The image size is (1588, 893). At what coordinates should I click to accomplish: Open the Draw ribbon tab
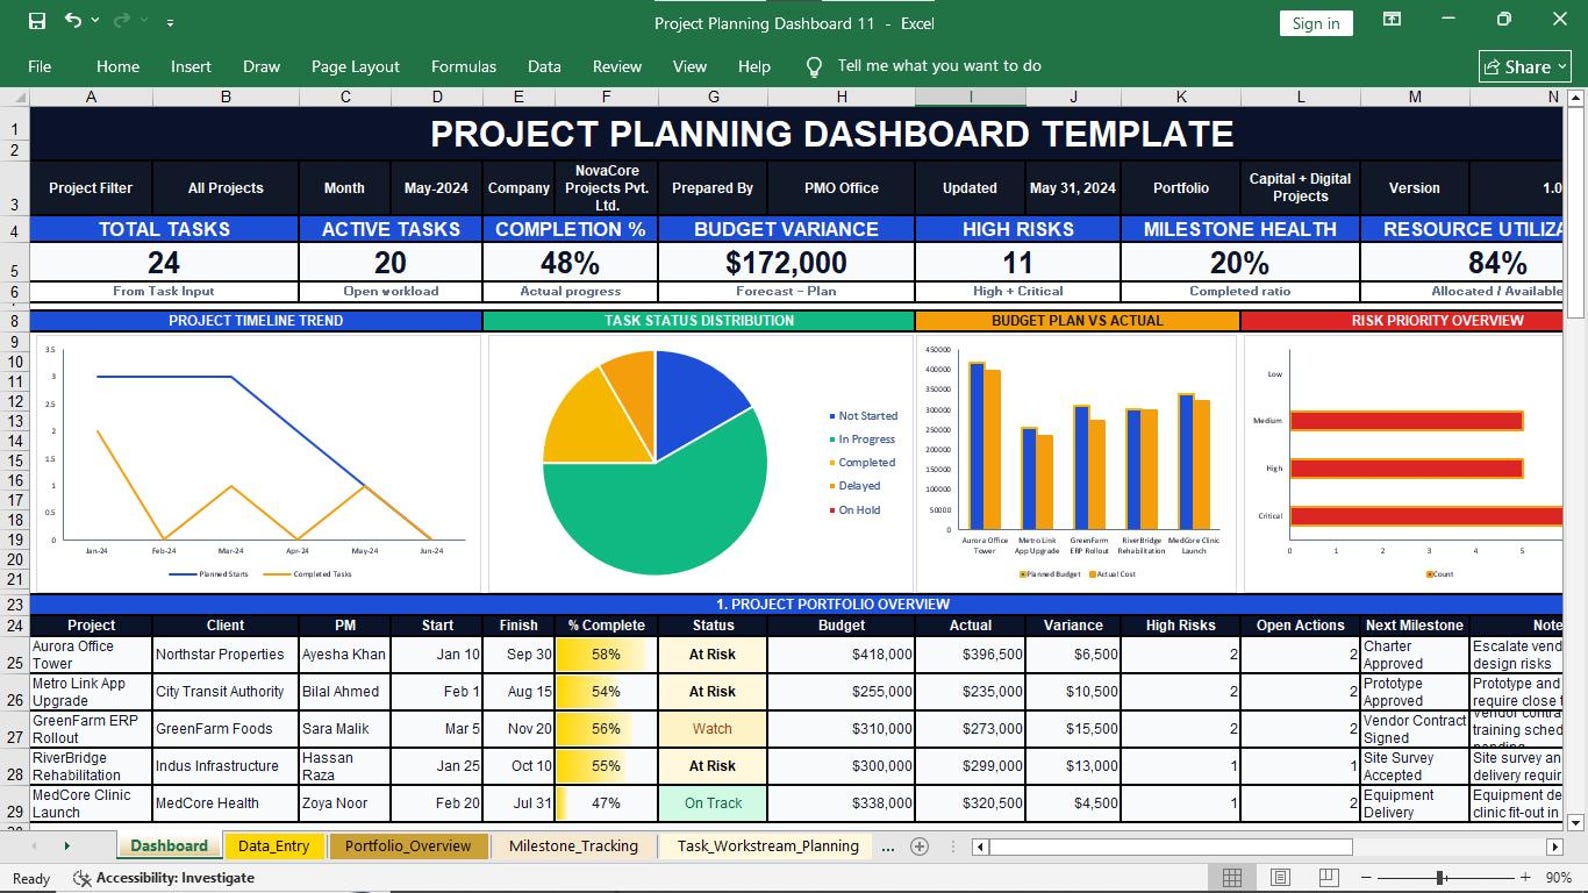click(261, 66)
